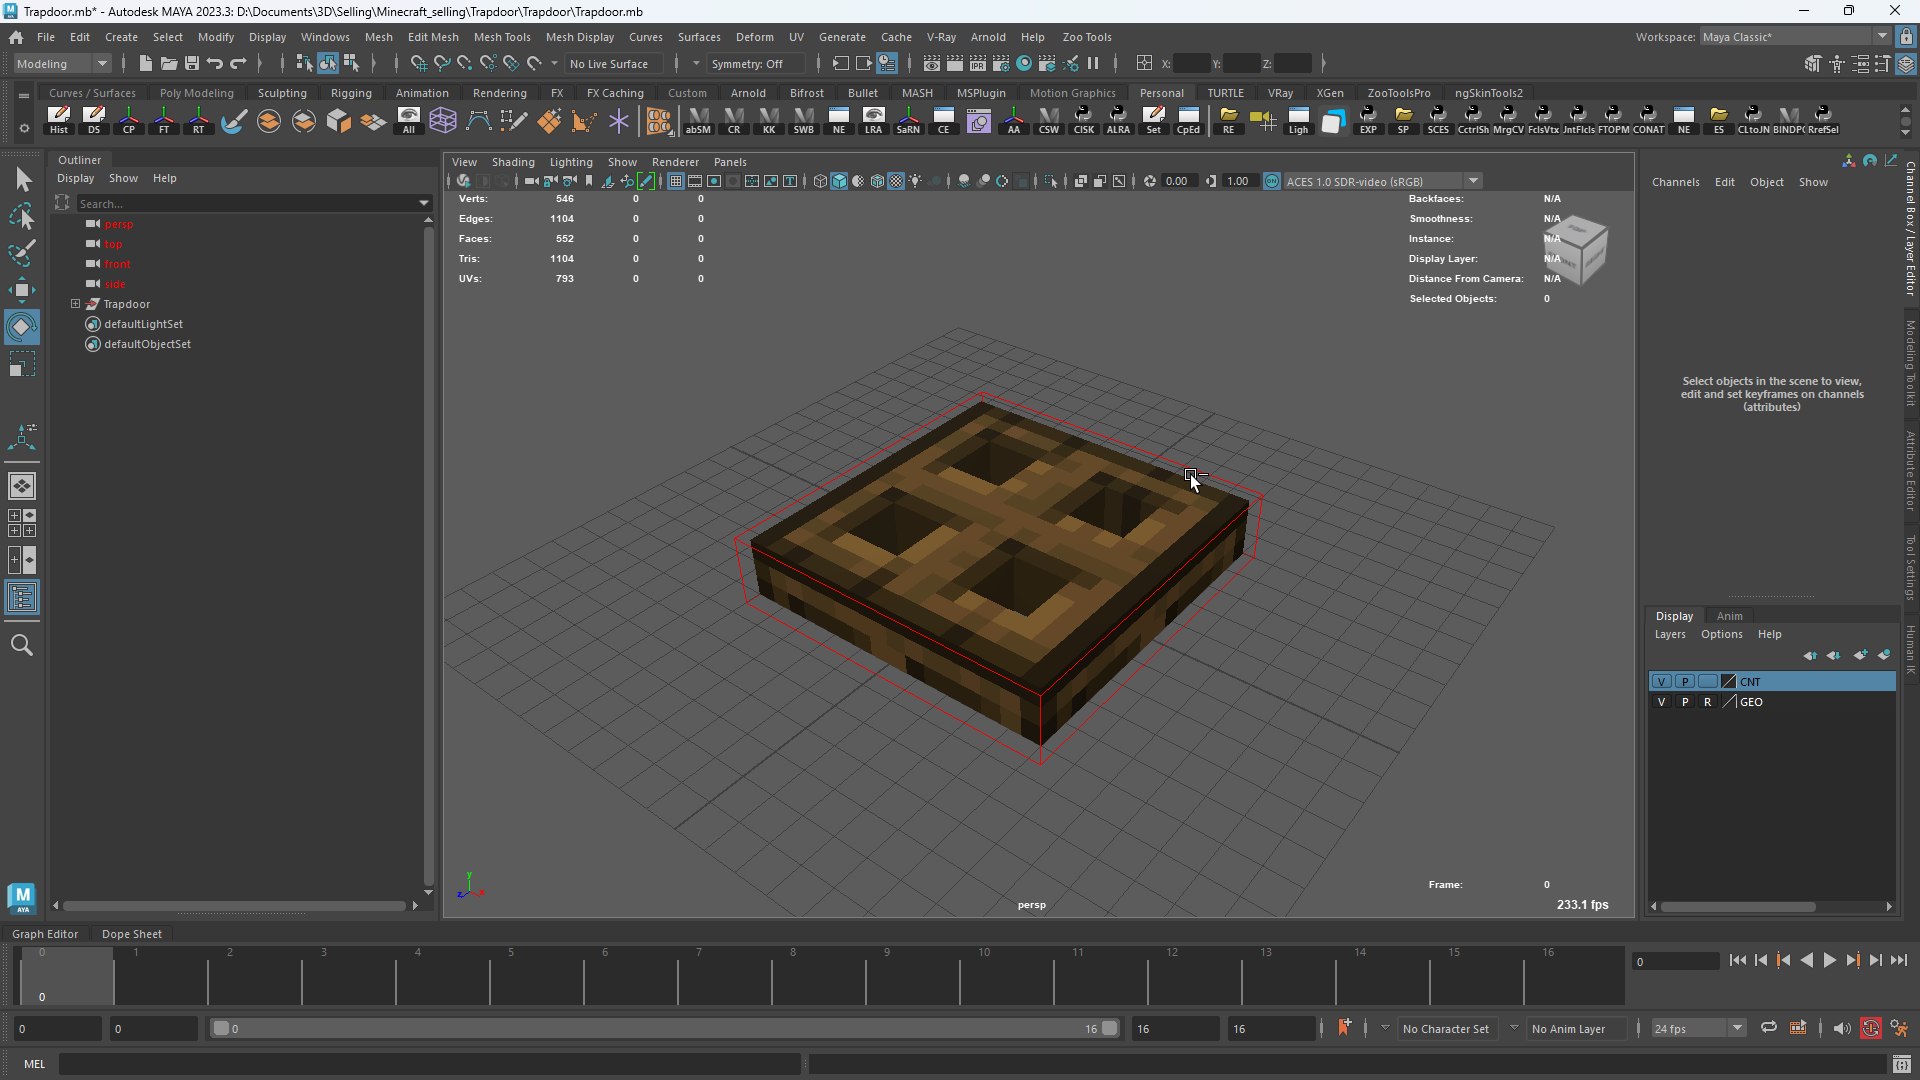Open the Graph Editor tab
Image resolution: width=1920 pixels, height=1080 pixels.
pyautogui.click(x=45, y=934)
